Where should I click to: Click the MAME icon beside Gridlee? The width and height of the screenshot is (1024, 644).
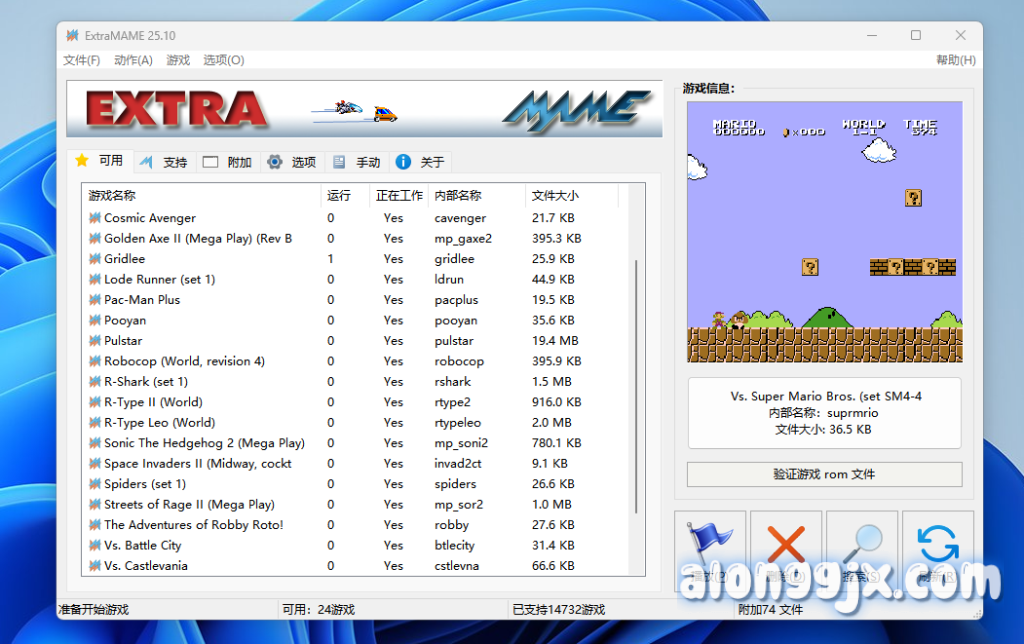pos(95,259)
